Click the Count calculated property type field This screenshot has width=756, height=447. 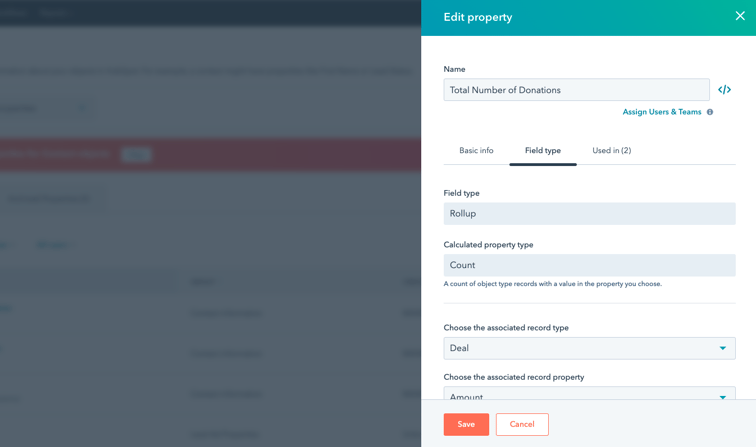click(x=589, y=265)
